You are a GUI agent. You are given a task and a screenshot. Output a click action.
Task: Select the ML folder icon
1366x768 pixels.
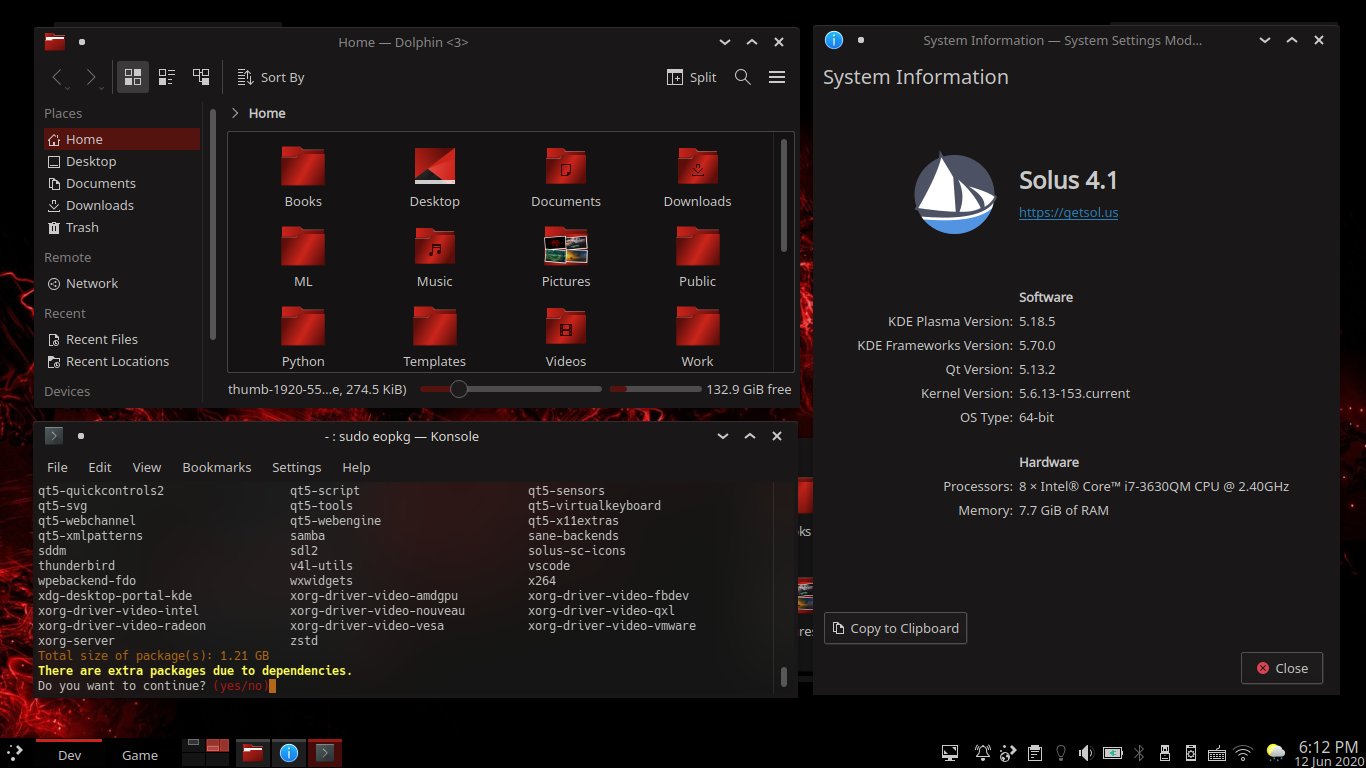[x=303, y=246]
